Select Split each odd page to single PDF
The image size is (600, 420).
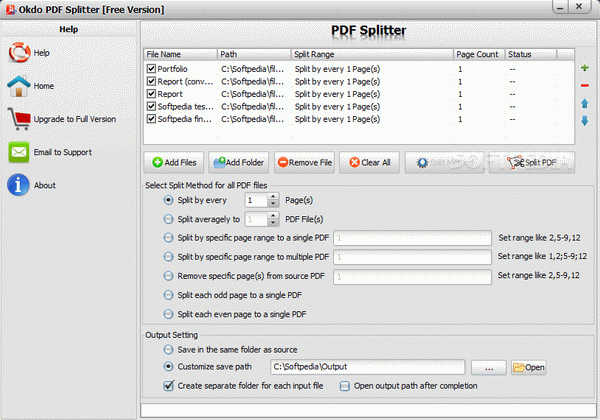pos(168,295)
